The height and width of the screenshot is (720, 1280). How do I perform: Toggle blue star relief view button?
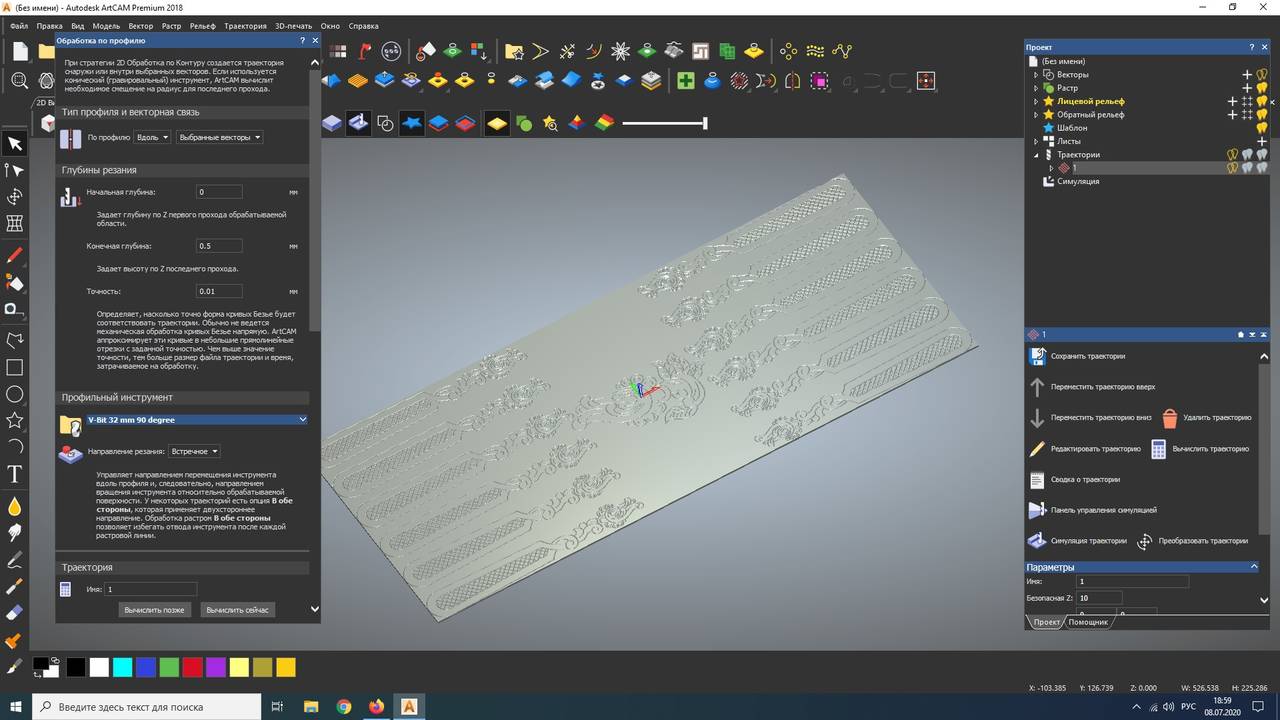(x=412, y=123)
